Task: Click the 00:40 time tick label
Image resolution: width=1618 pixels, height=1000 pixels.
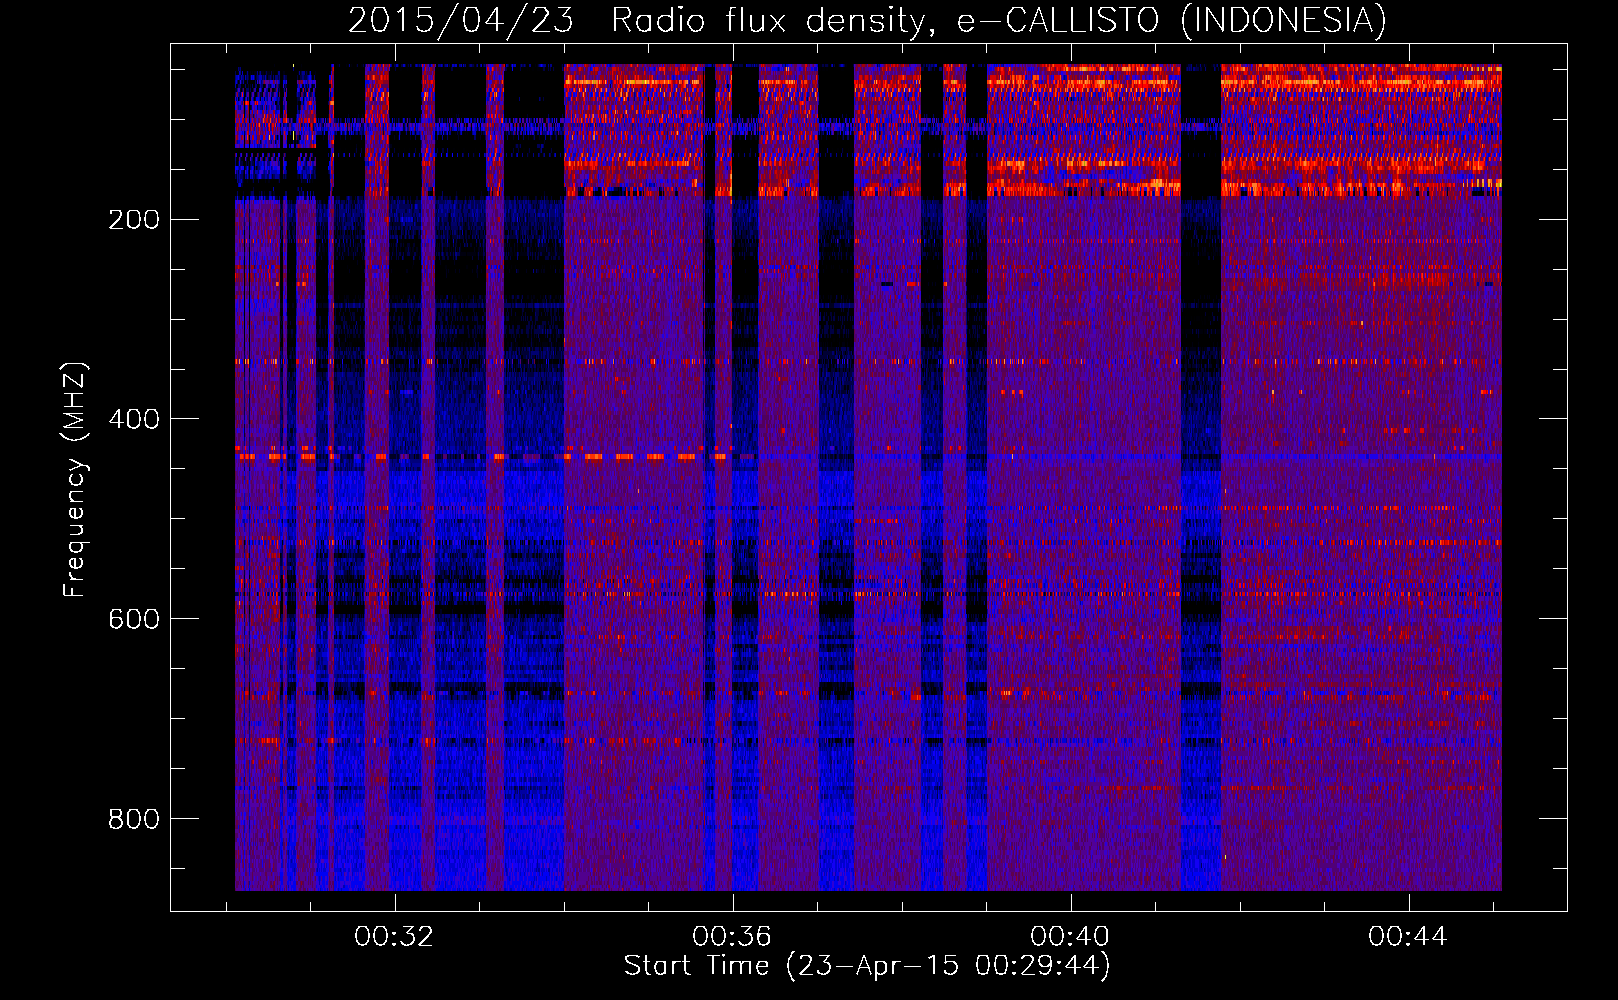Action: pos(1070,937)
